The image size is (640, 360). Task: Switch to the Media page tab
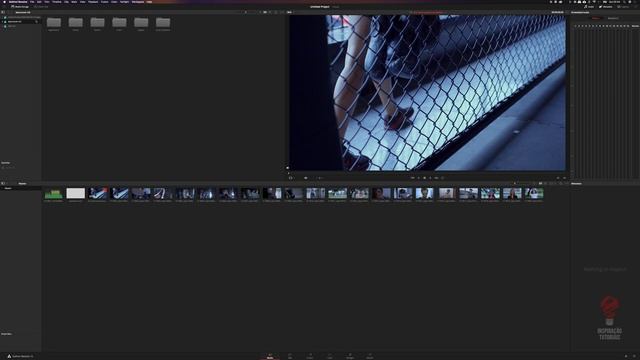pos(270,356)
